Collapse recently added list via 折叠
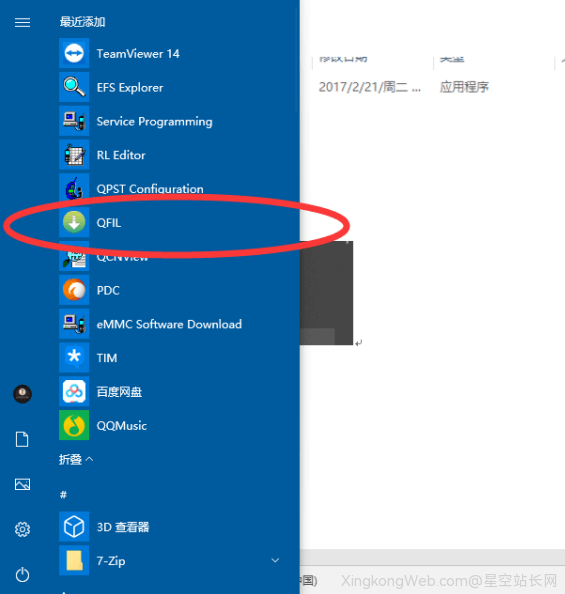The width and height of the screenshot is (565, 594). 76,460
